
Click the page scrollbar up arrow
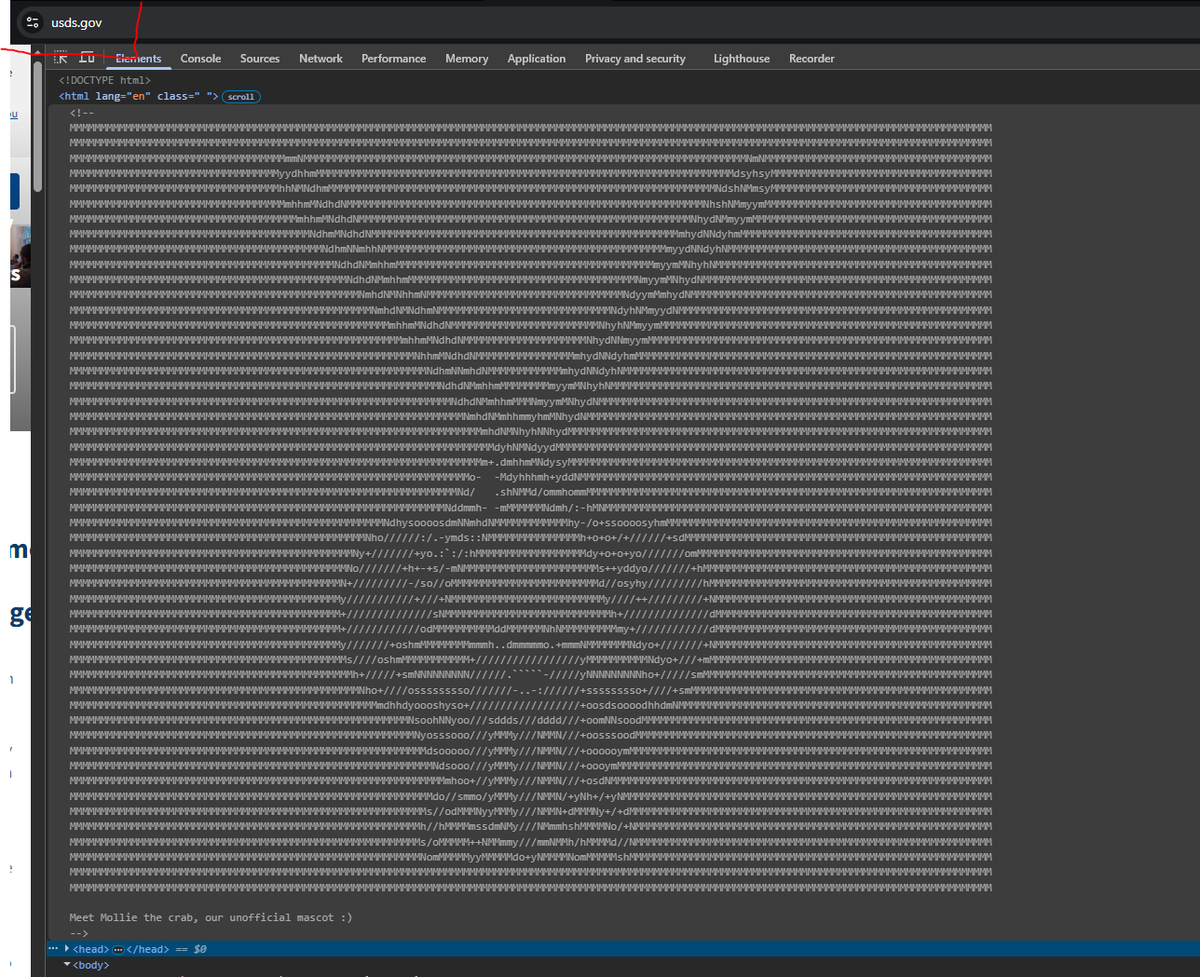[38, 52]
